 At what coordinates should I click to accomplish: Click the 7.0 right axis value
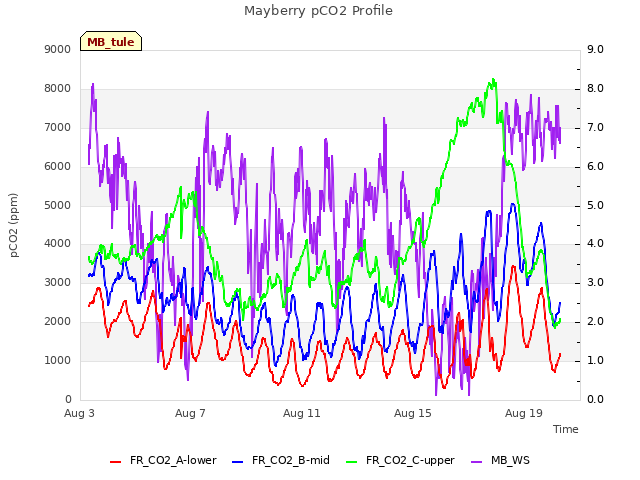click(596, 127)
